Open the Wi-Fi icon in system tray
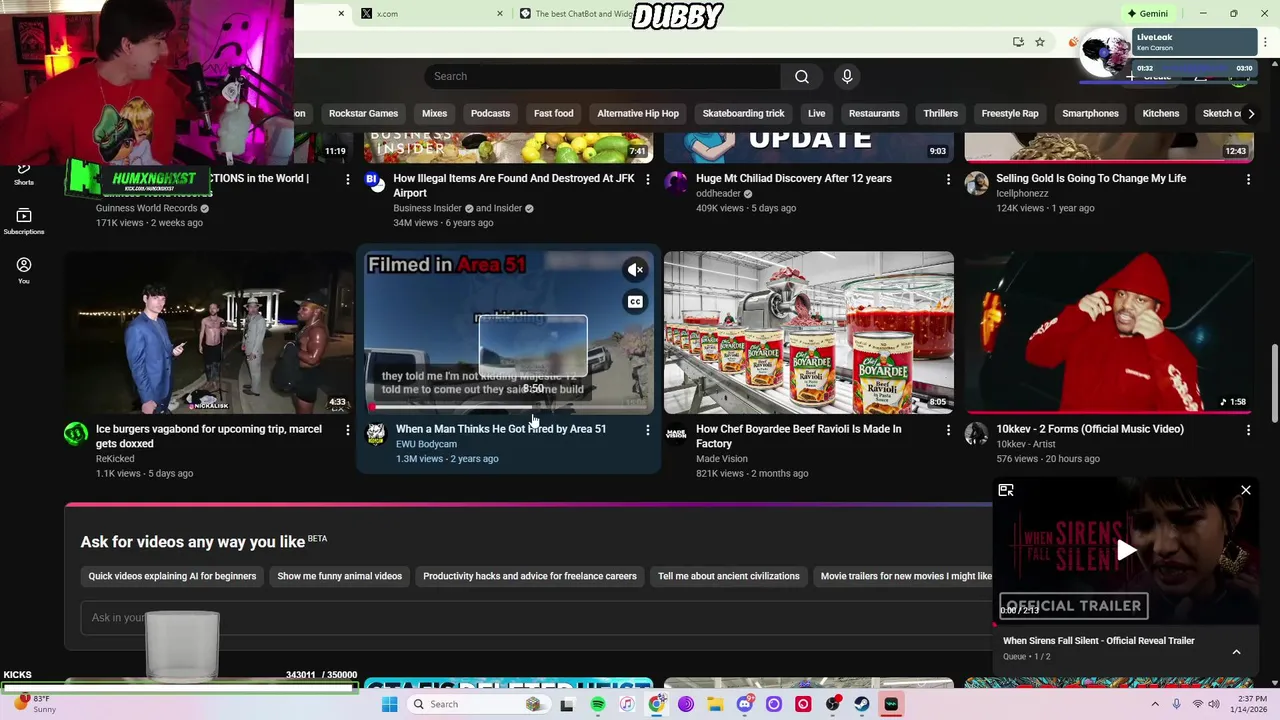This screenshot has height=720, width=1280. [x=1197, y=704]
